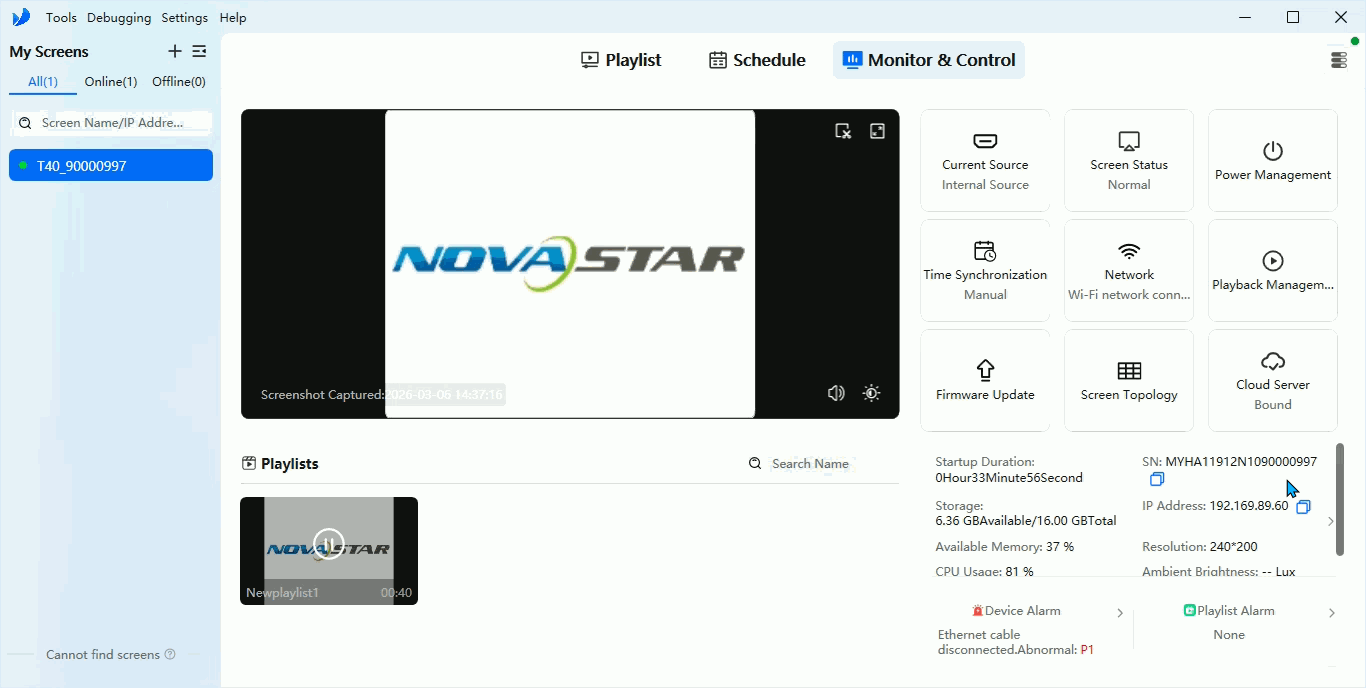Open the Tools menu

tap(61, 18)
